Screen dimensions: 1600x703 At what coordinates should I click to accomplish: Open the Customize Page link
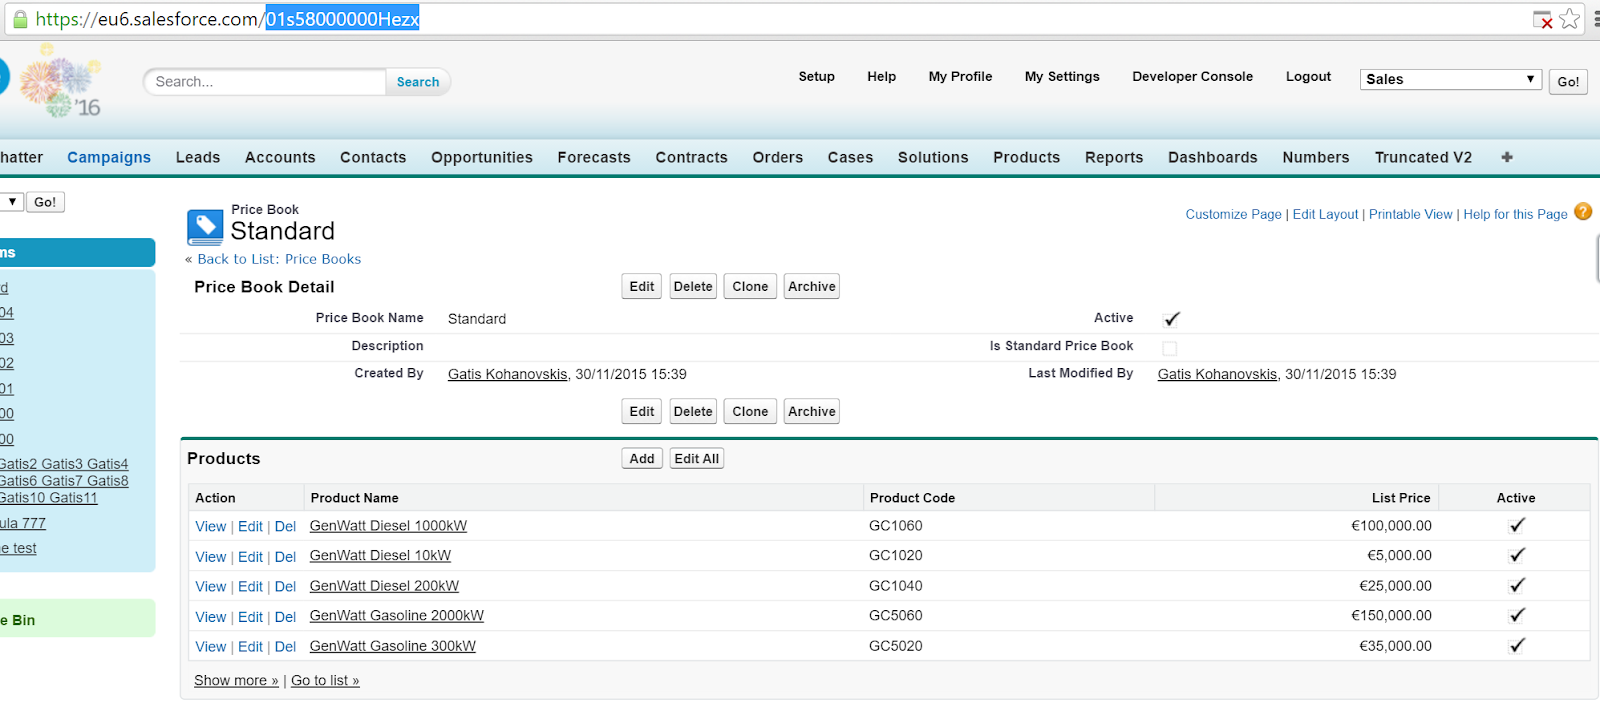(x=1233, y=214)
